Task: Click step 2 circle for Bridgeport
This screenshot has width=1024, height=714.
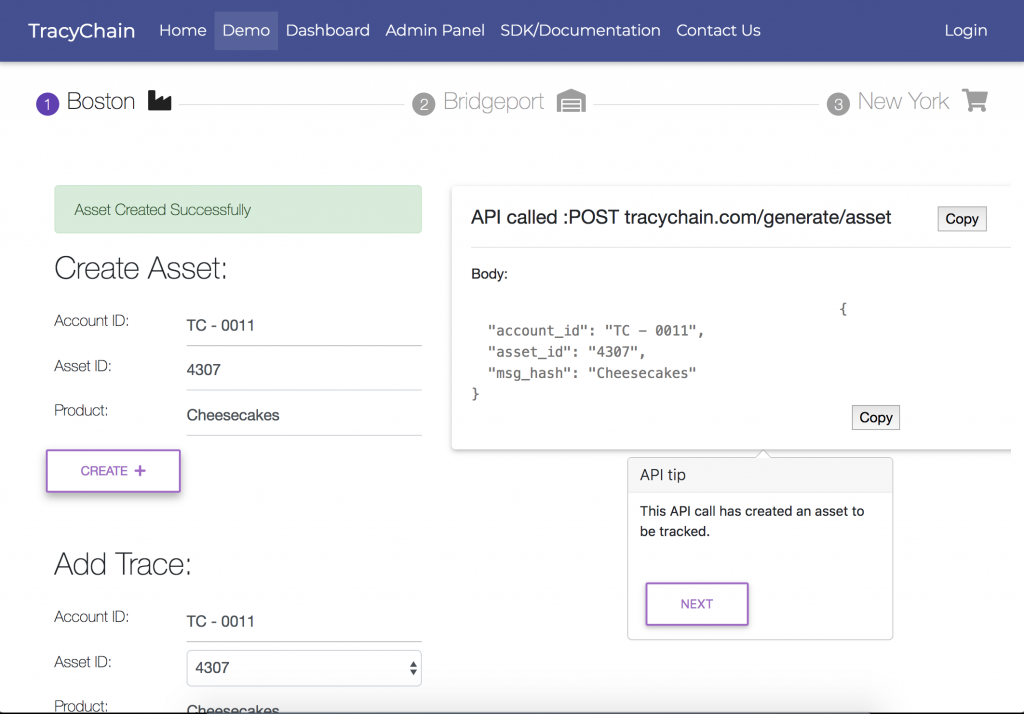Action: pyautogui.click(x=424, y=104)
